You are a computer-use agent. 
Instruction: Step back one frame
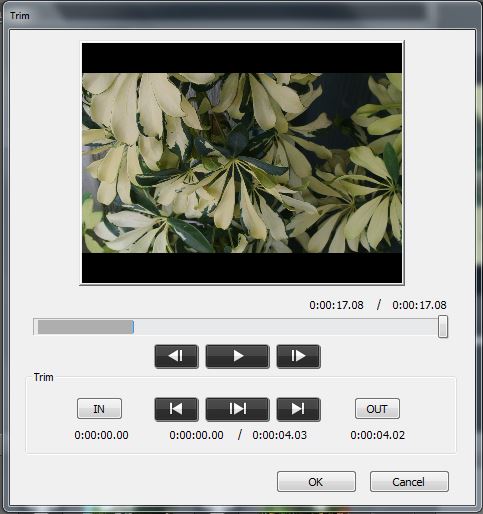pos(177,356)
